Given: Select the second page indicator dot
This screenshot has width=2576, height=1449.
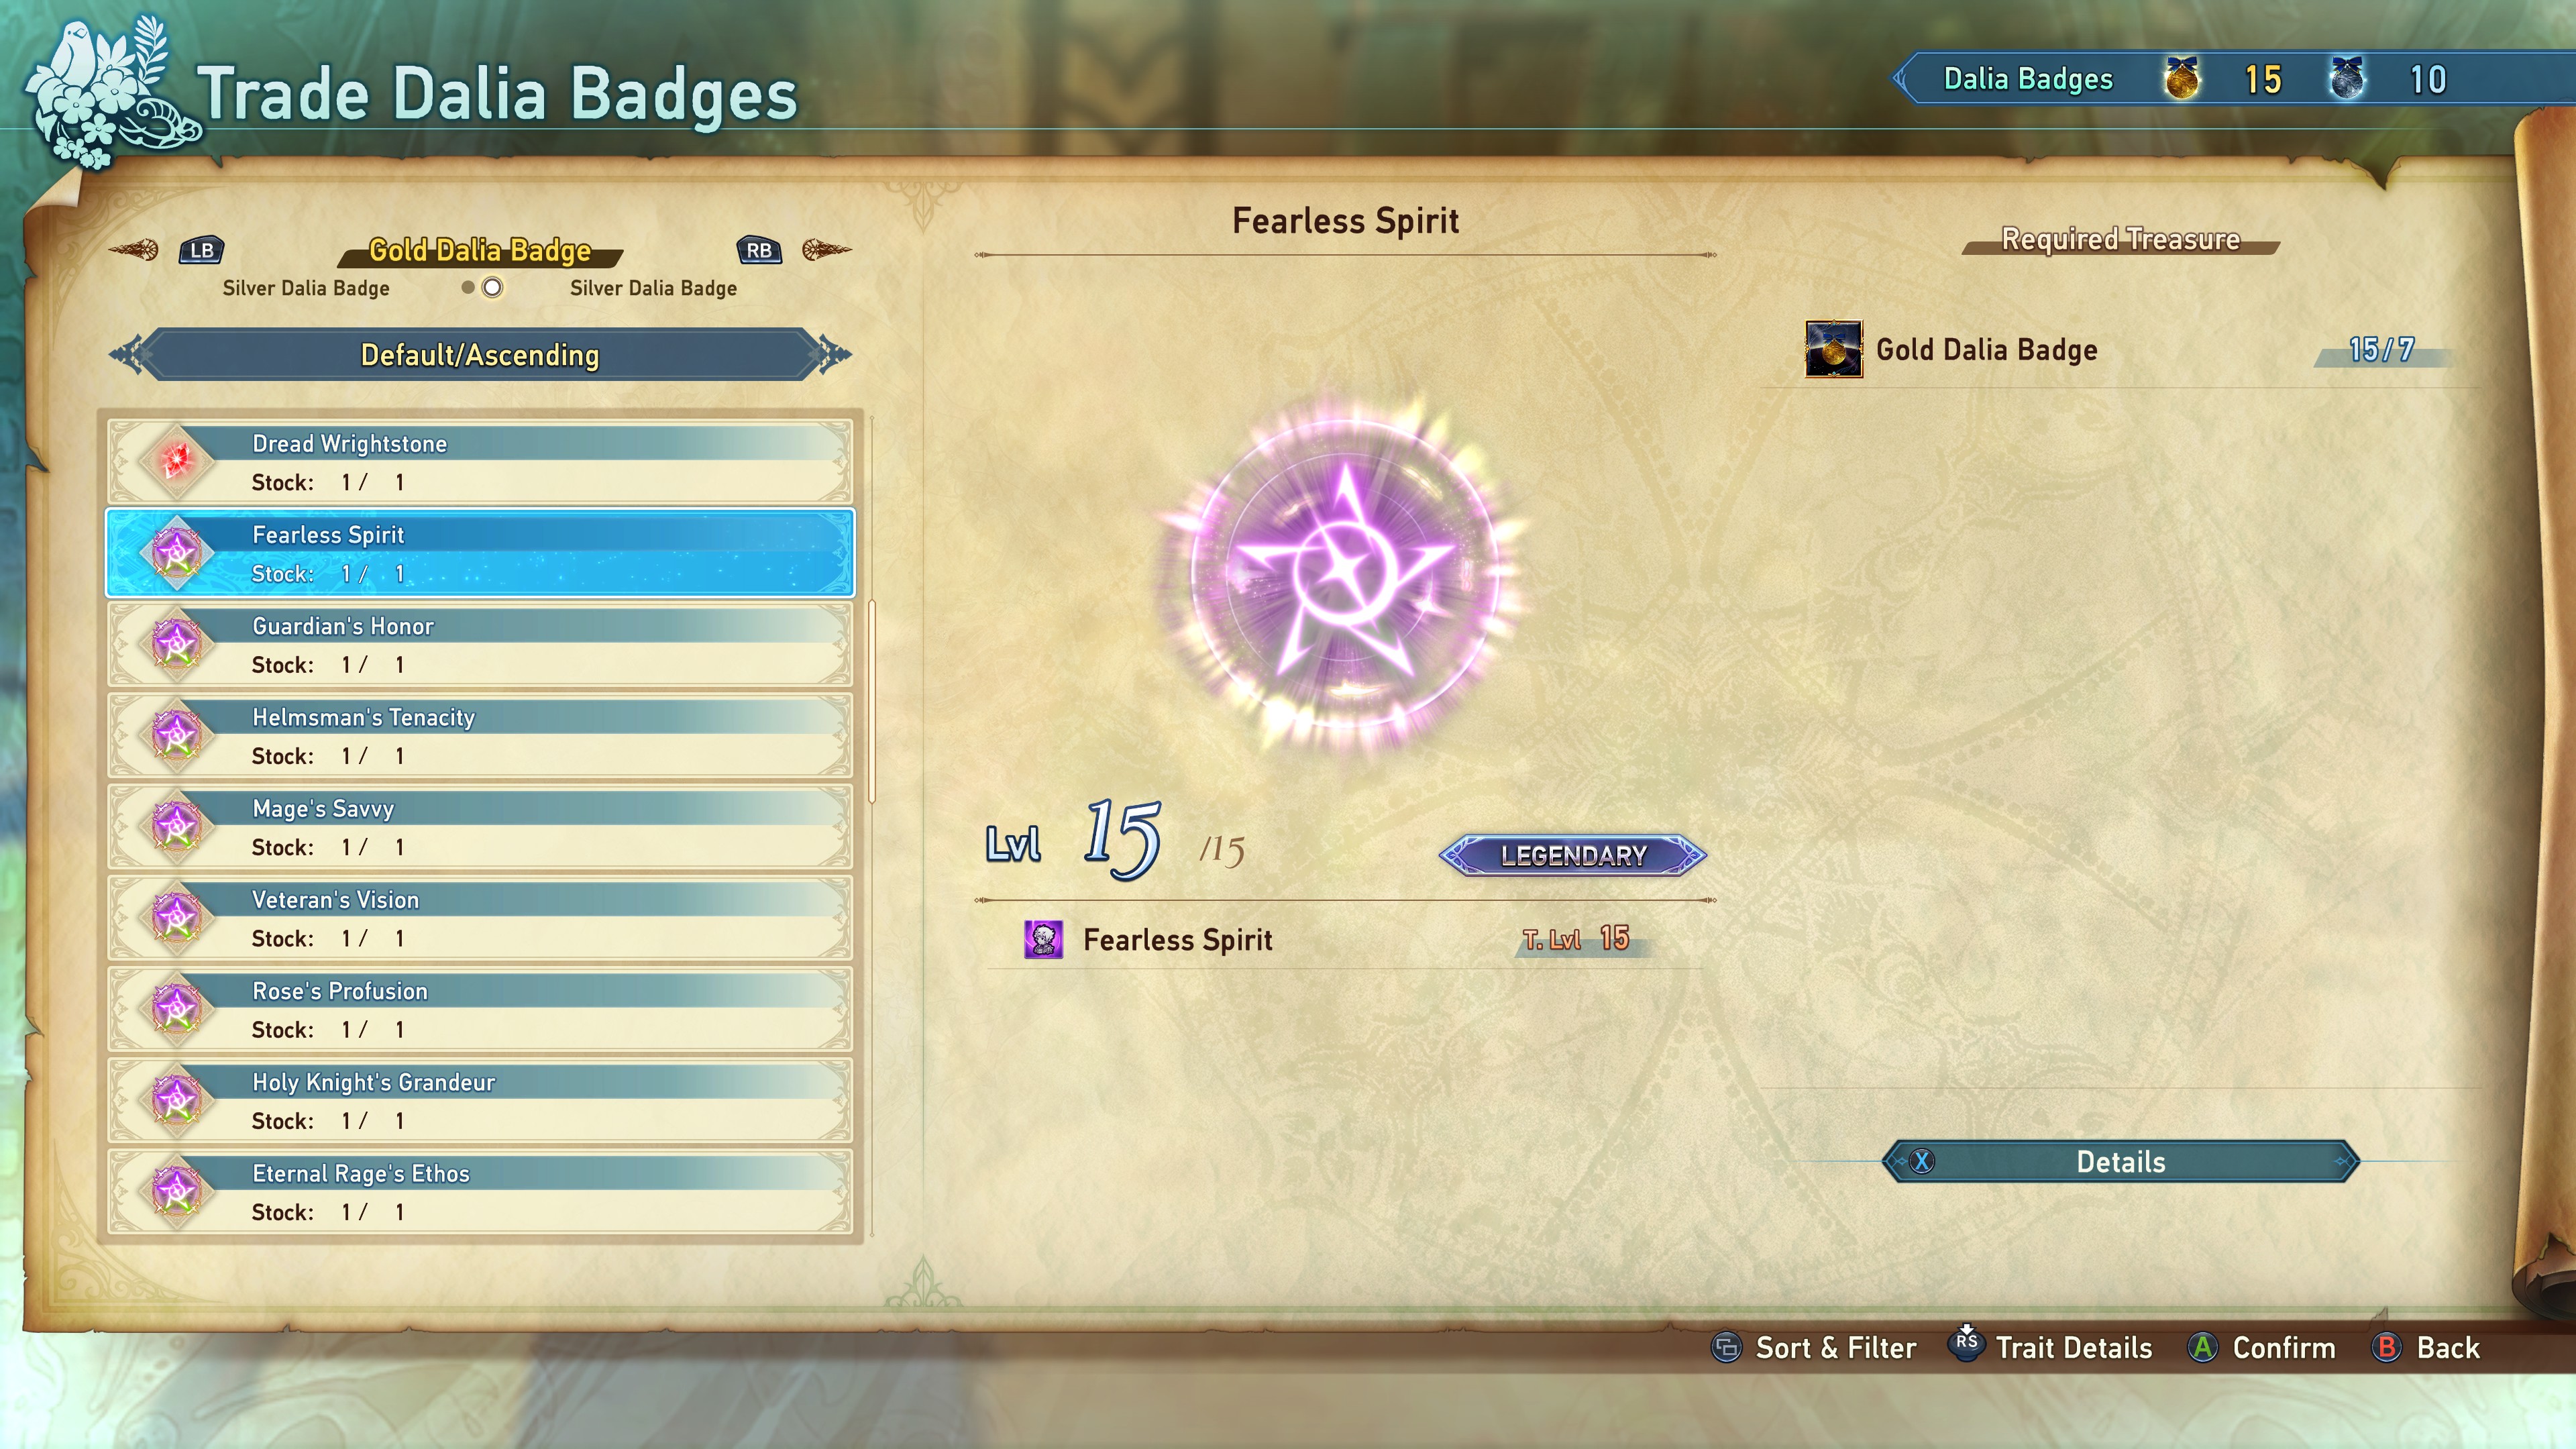Looking at the screenshot, I should 492,288.
